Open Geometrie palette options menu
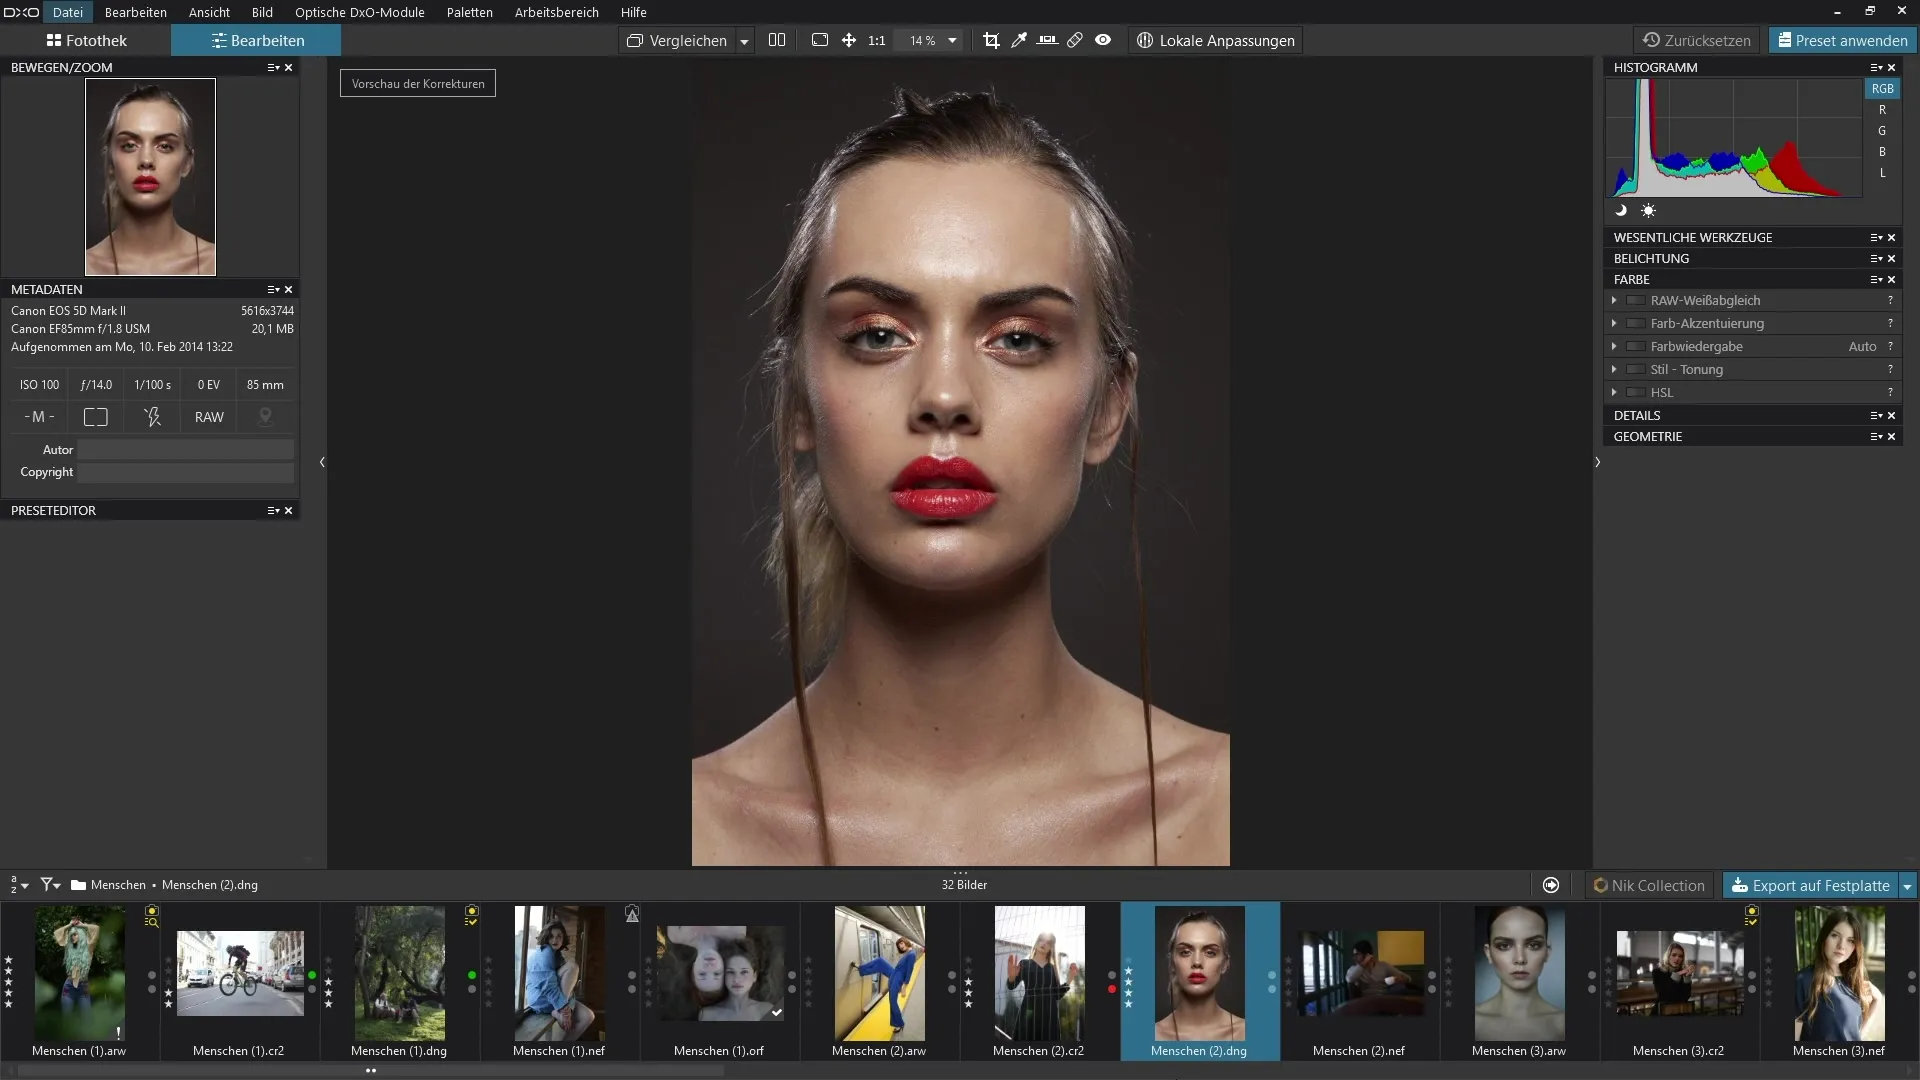 [x=1876, y=436]
